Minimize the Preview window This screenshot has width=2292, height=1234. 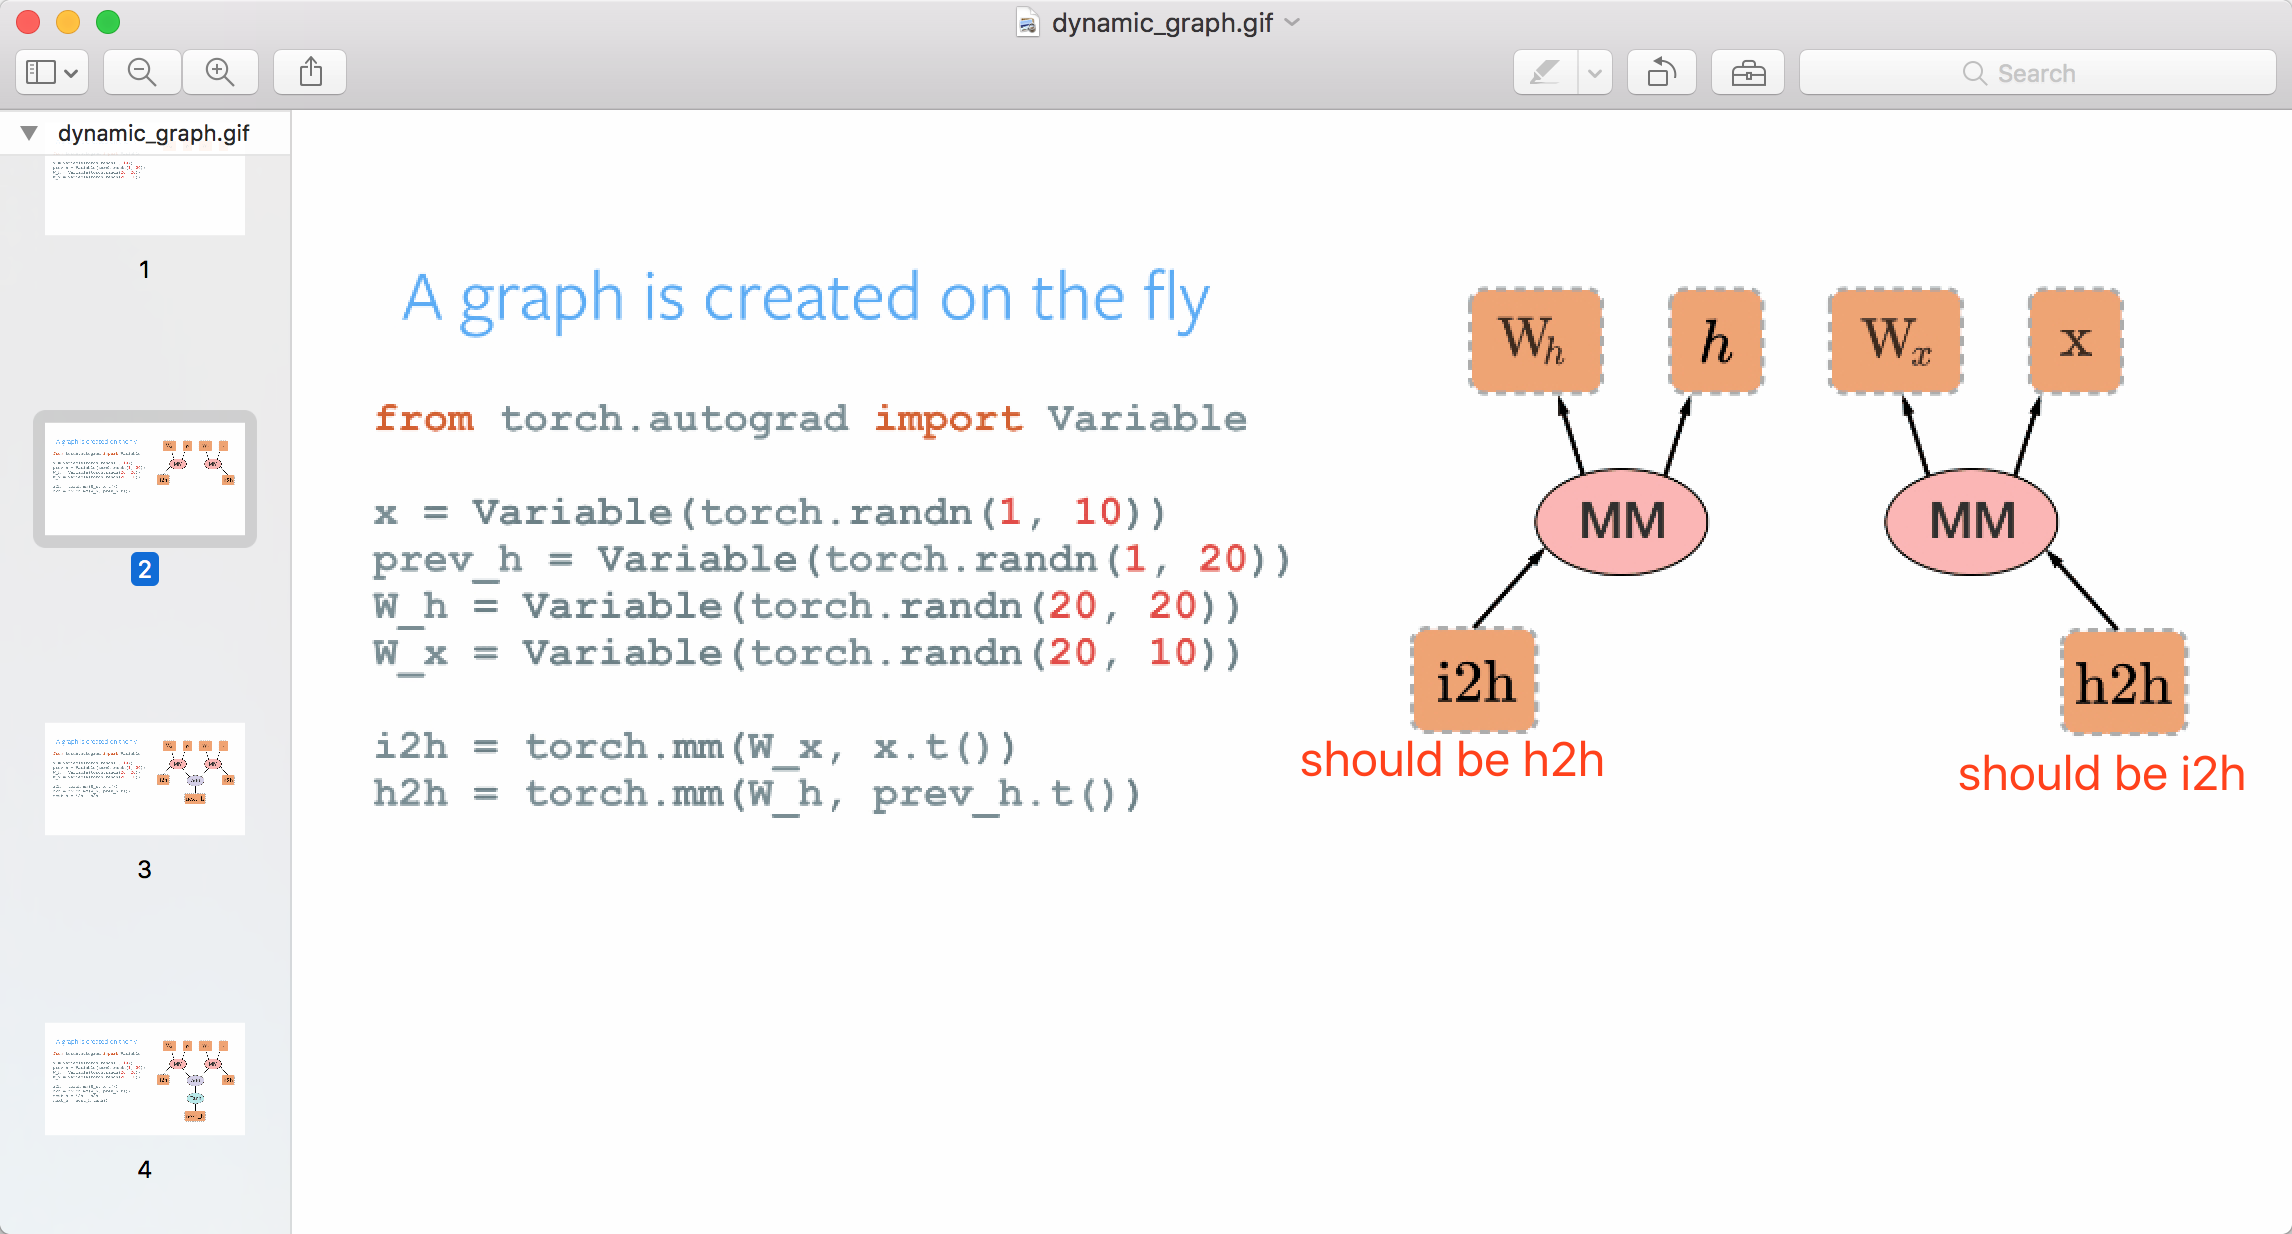66,21
